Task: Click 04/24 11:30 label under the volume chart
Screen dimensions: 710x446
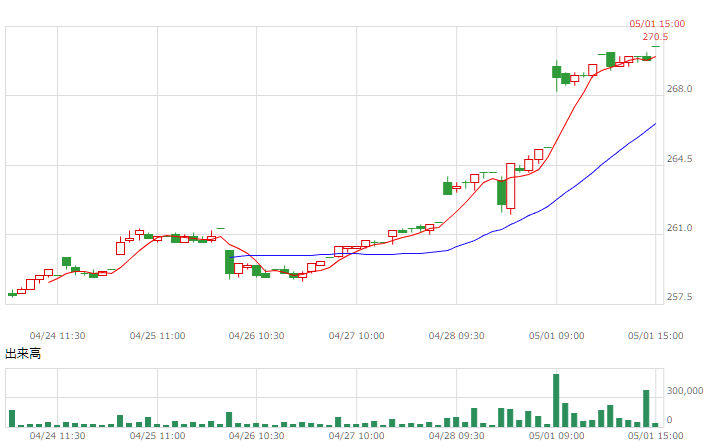Action: pyautogui.click(x=58, y=436)
